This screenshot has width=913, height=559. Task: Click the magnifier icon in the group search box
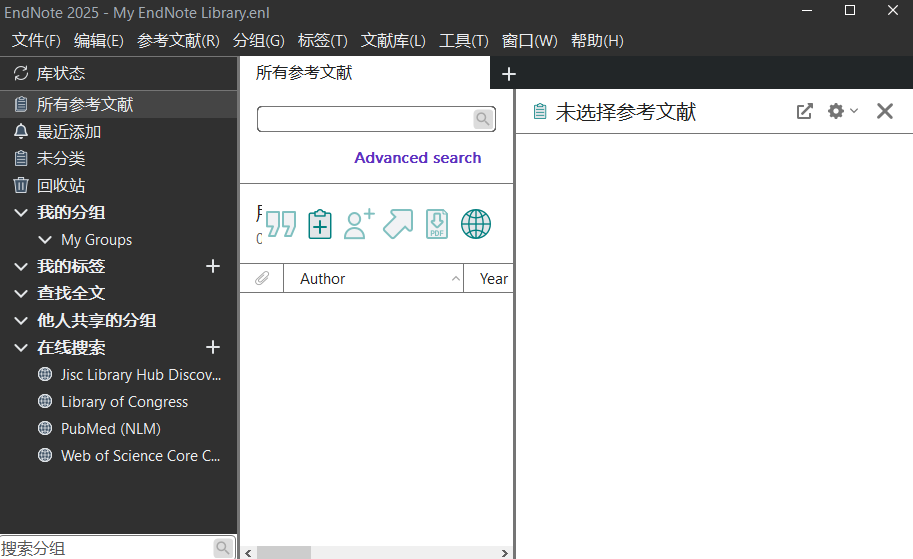(222, 547)
